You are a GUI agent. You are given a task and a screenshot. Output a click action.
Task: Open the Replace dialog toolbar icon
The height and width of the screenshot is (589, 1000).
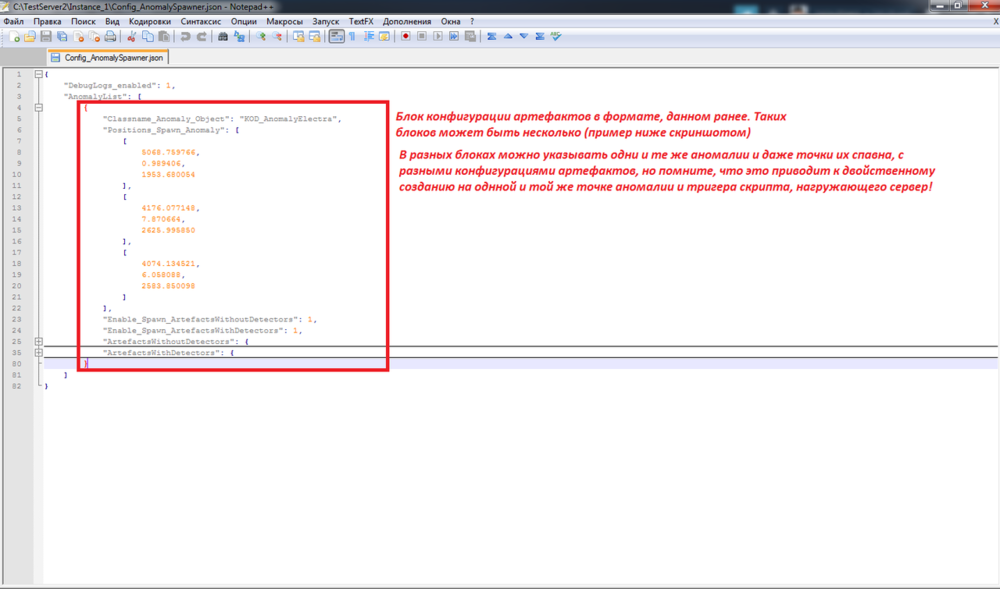(x=239, y=37)
